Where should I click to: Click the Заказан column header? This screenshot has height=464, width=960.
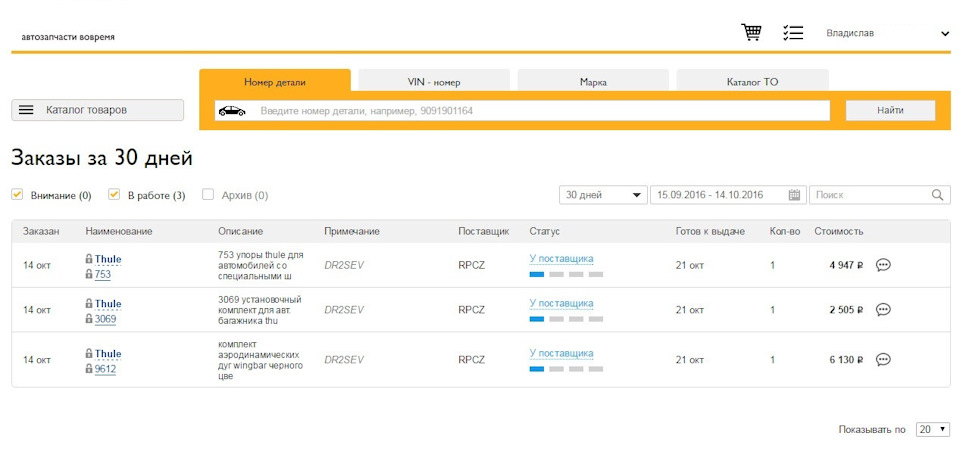pos(41,231)
